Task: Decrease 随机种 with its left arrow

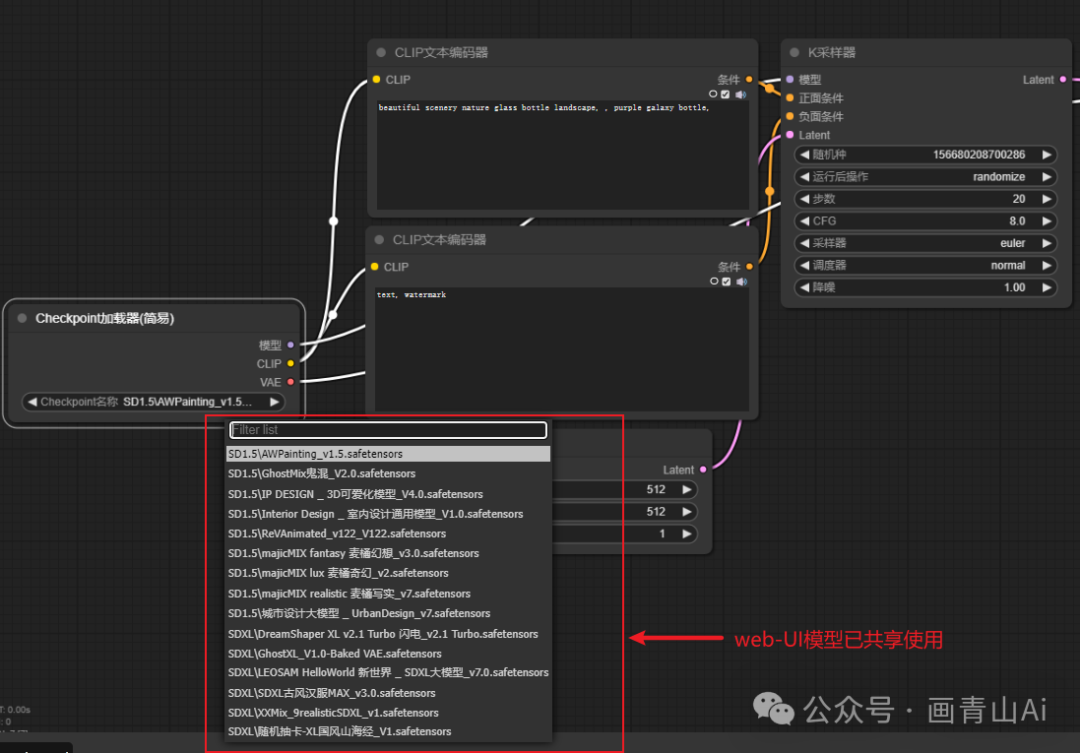Action: tap(804, 155)
